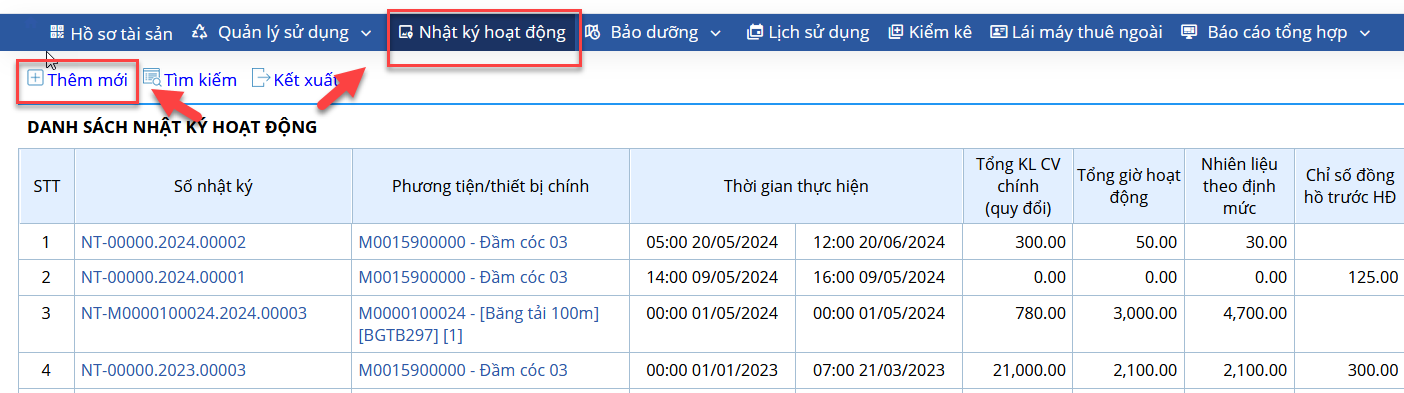Click the Quản lý sử dụng recycle icon
Image resolution: width=1404 pixels, height=393 pixels.
(200, 33)
